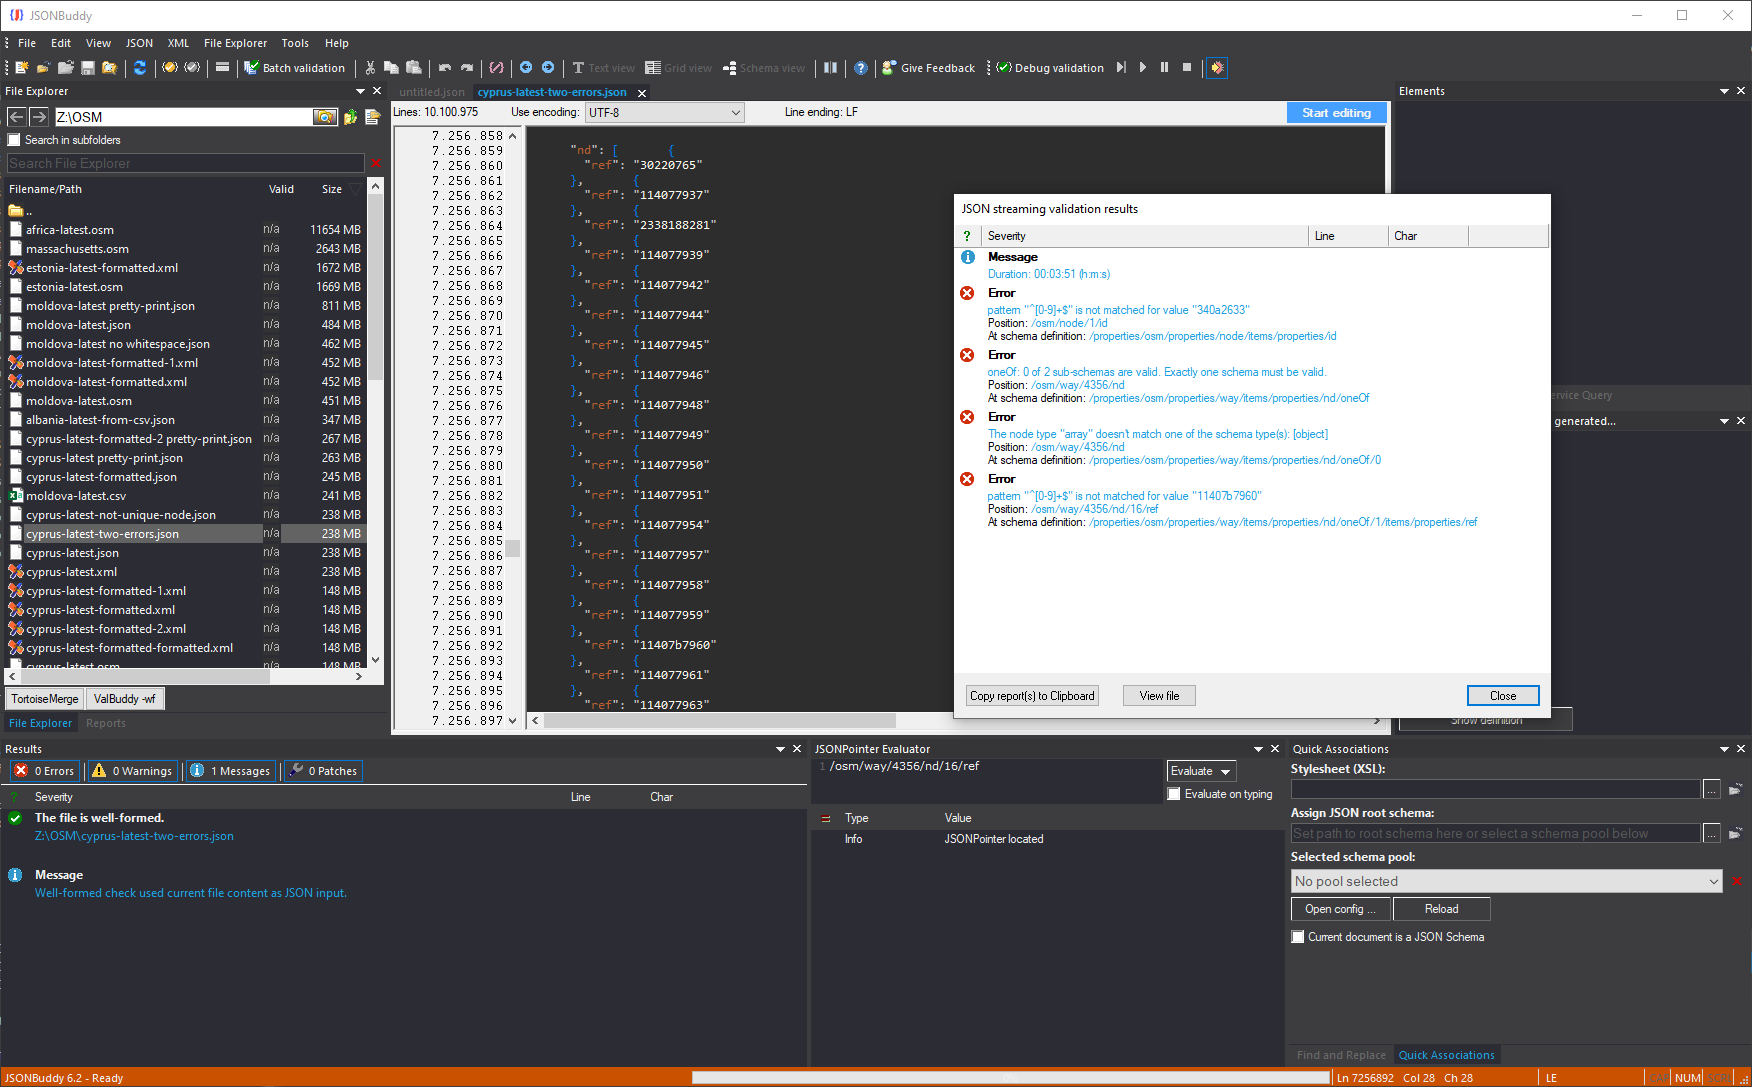The width and height of the screenshot is (1752, 1087).
Task: Open the File menu
Action: [x=27, y=43]
